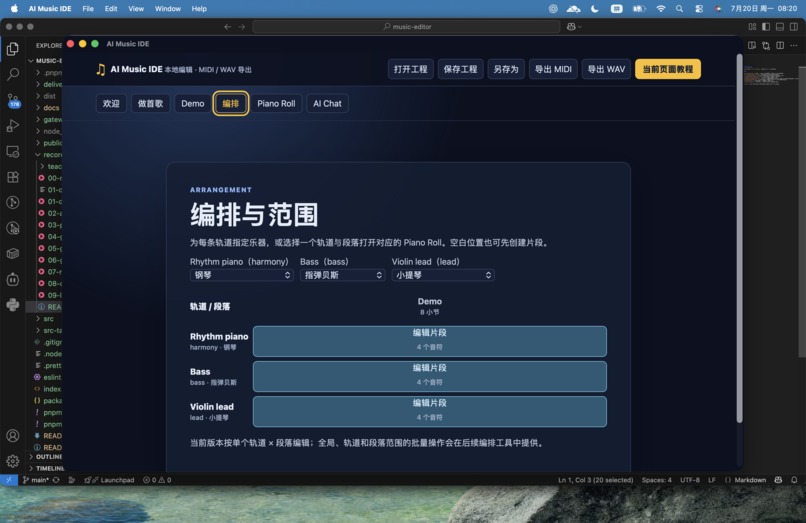Click the 保存工程 button
The width and height of the screenshot is (806, 523).
tap(460, 69)
